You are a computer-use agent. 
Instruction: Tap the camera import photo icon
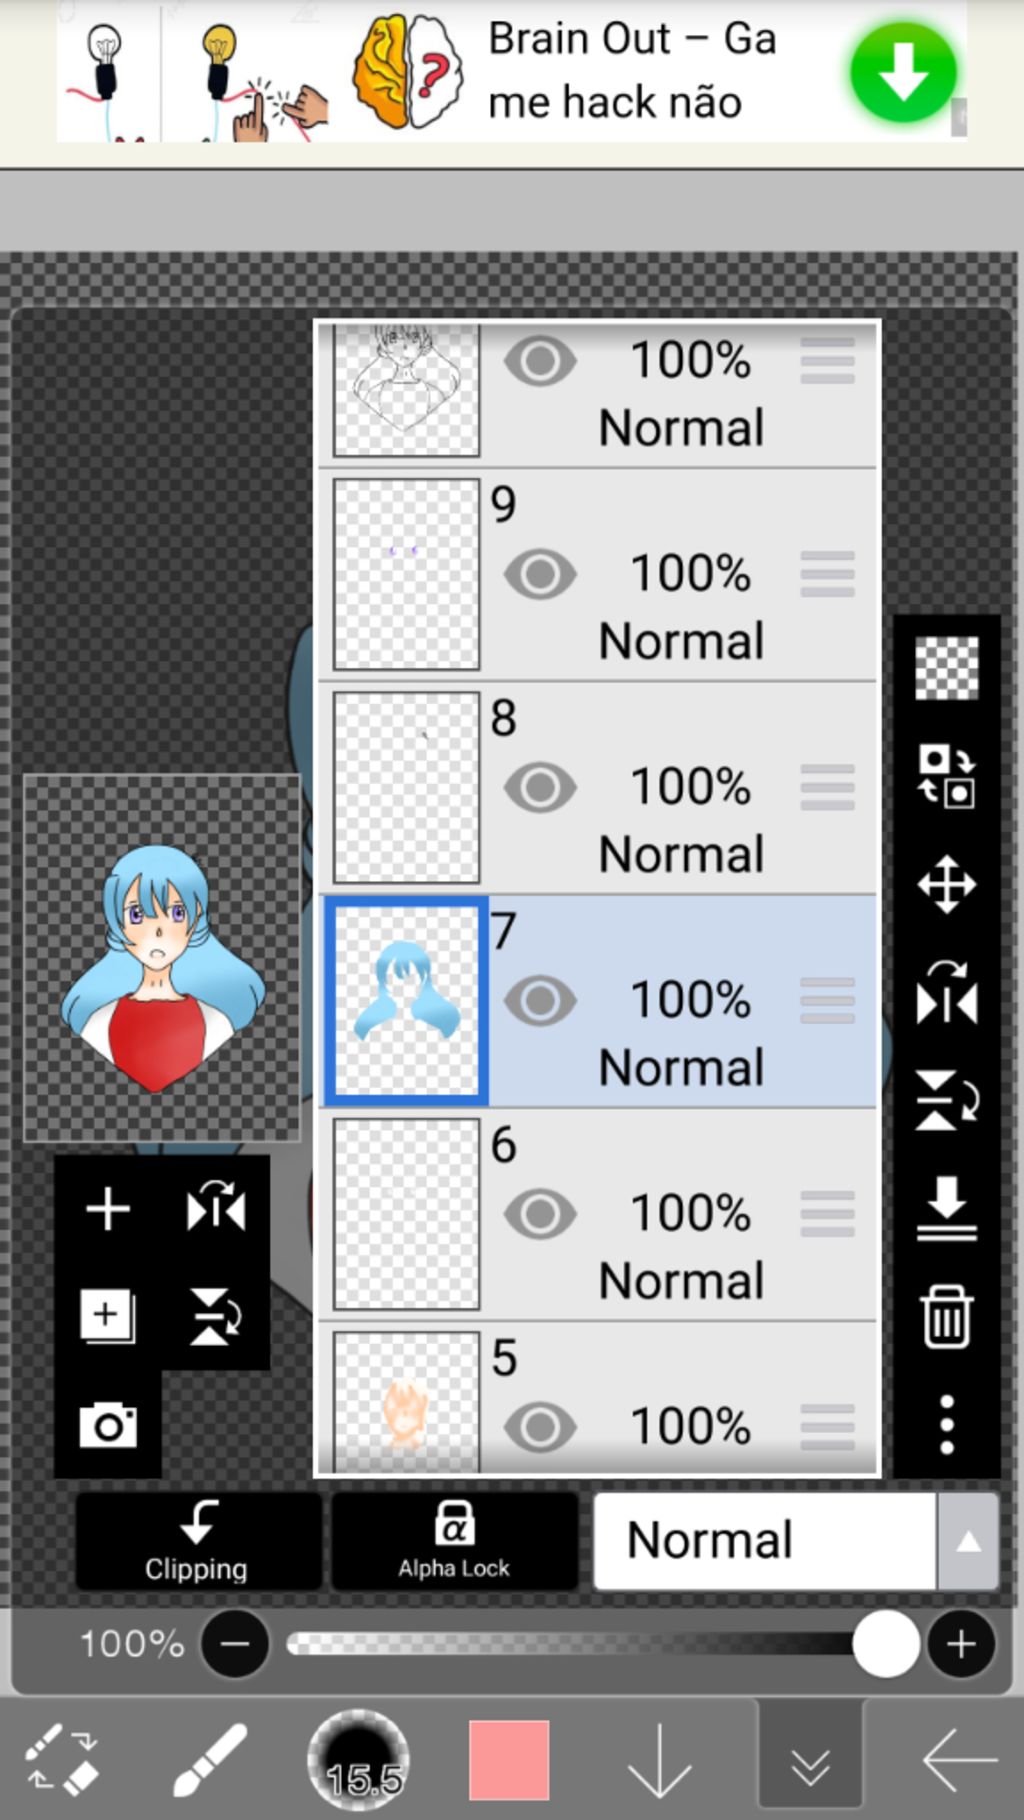tap(108, 1424)
